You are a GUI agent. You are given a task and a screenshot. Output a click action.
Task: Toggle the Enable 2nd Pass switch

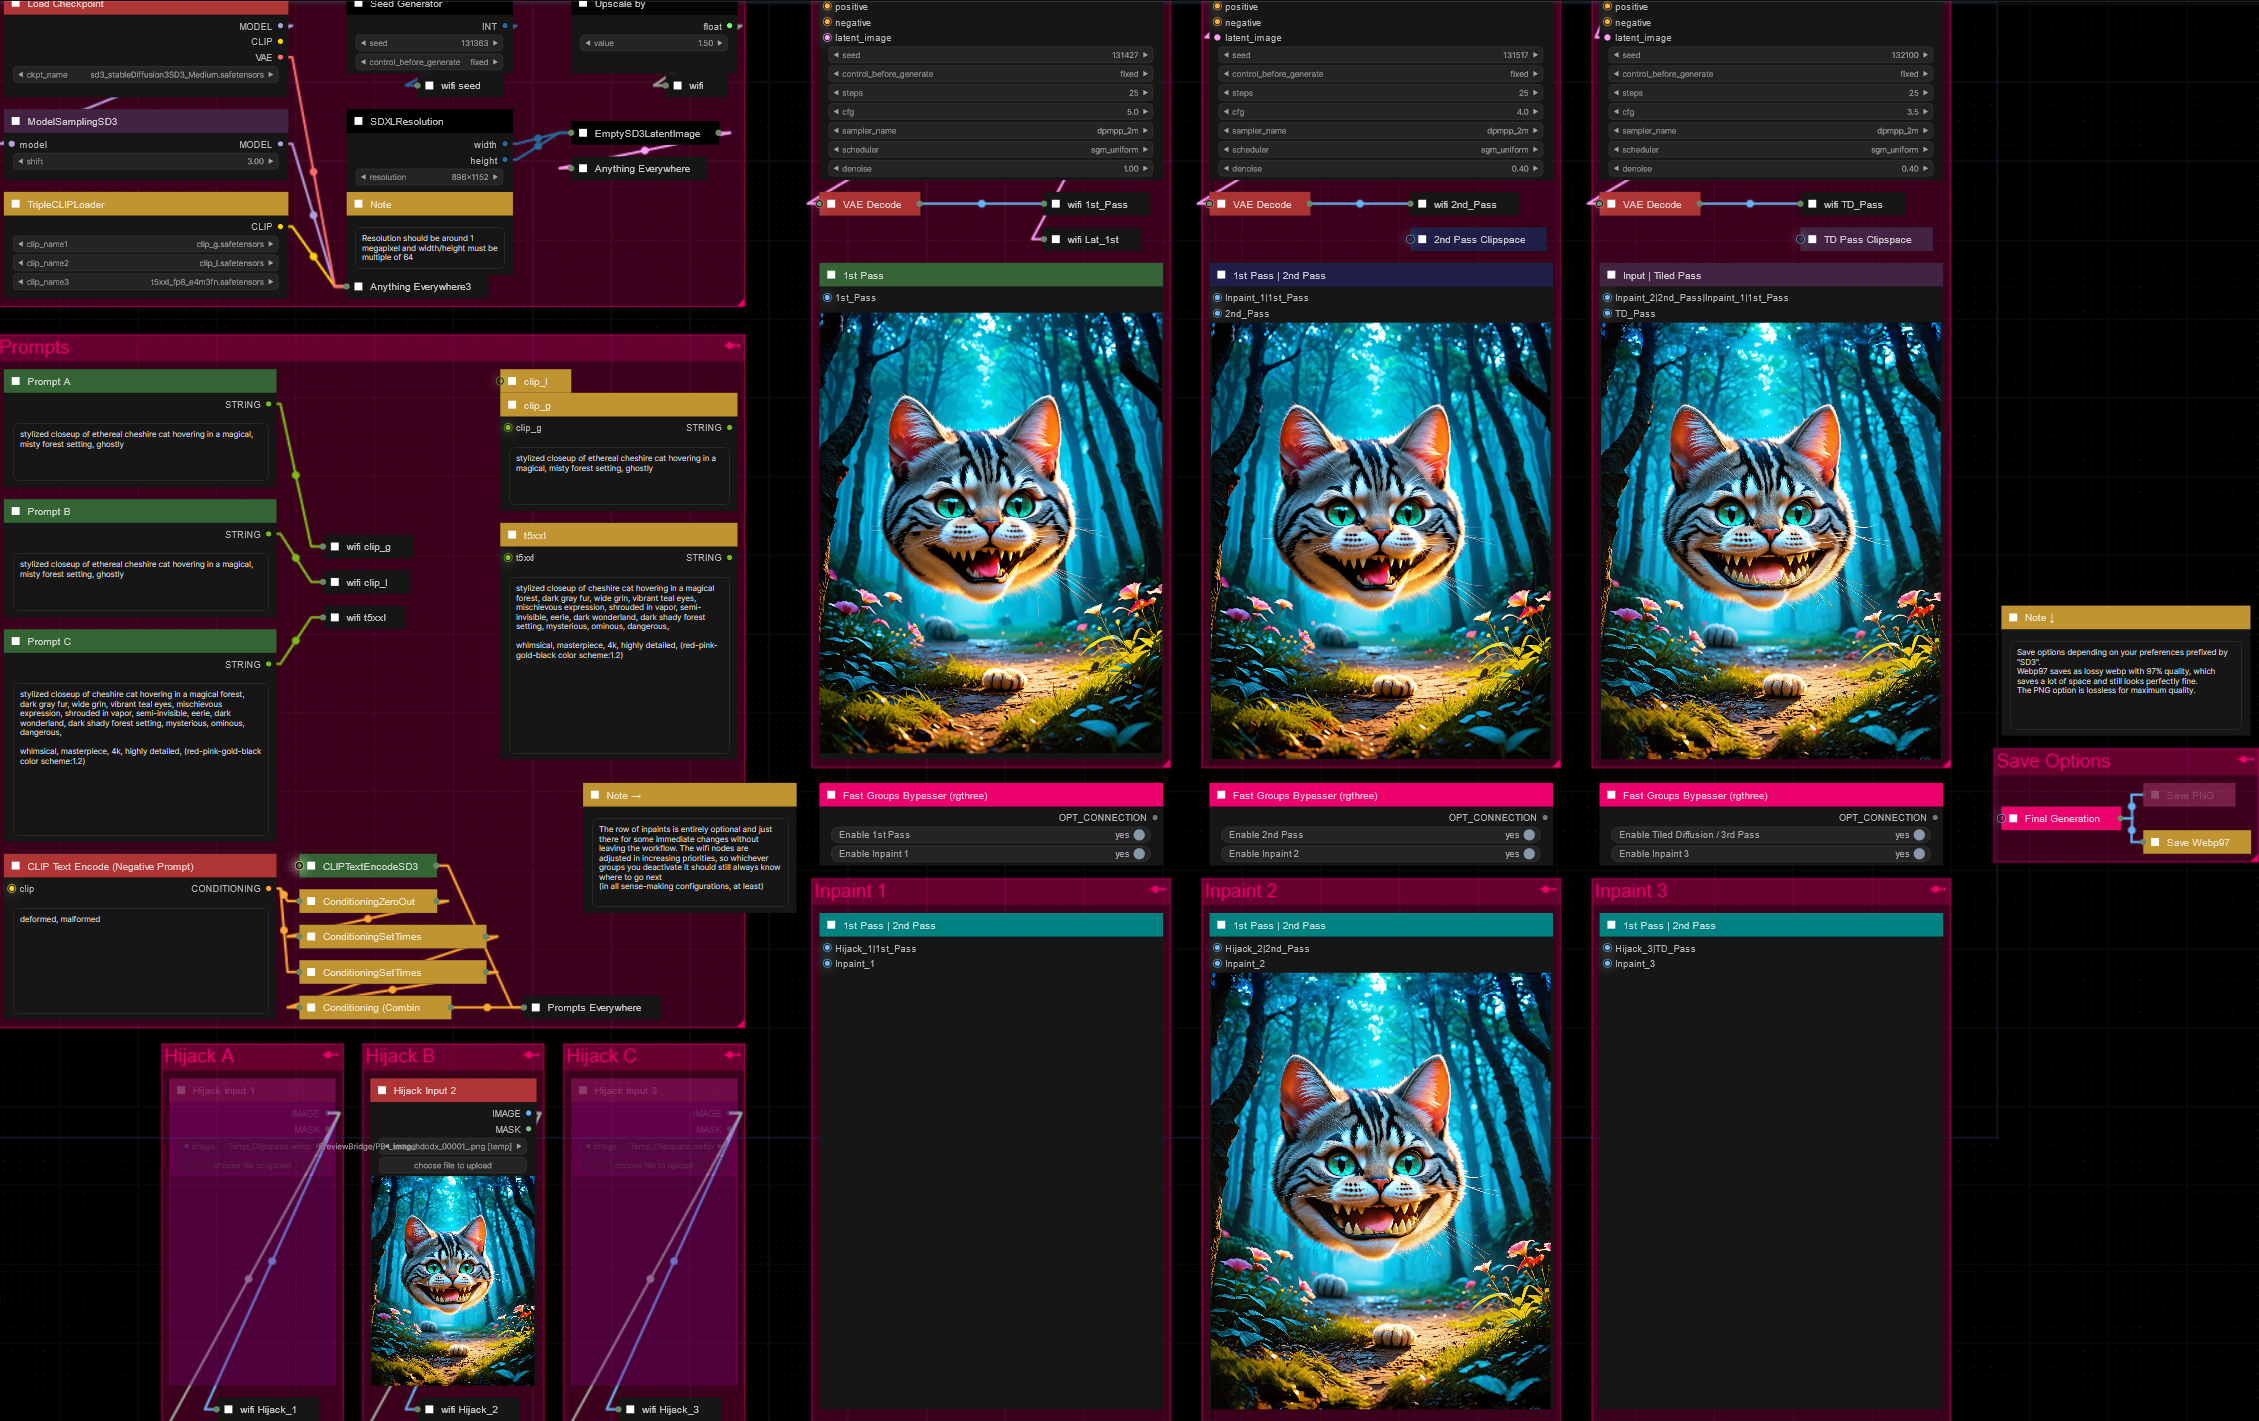pyautogui.click(x=1529, y=835)
